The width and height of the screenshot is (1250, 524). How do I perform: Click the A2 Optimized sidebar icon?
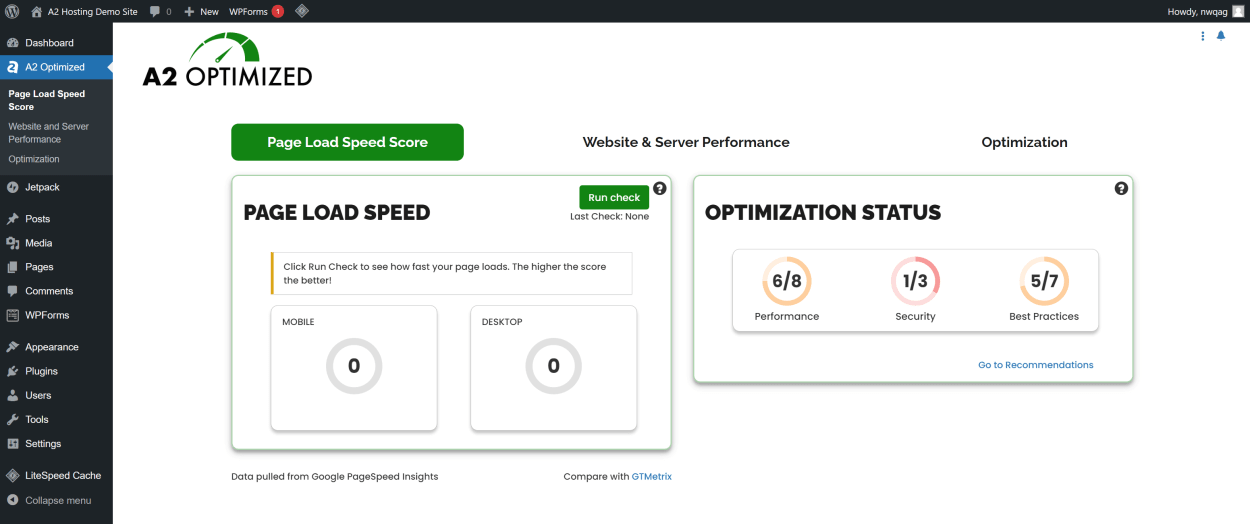13,67
